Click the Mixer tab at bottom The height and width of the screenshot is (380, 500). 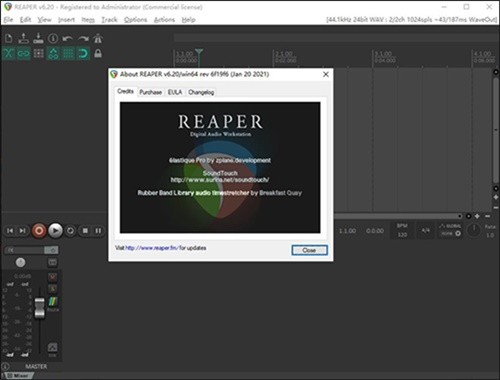18,376
